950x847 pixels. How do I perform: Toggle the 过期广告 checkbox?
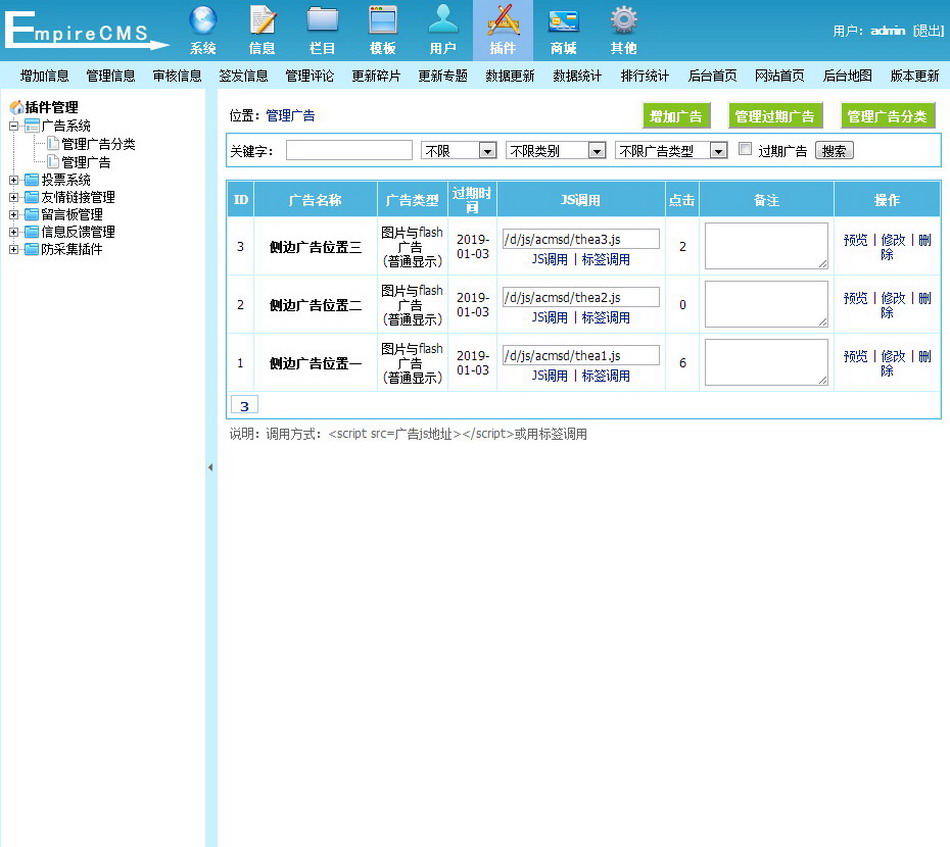(x=745, y=149)
